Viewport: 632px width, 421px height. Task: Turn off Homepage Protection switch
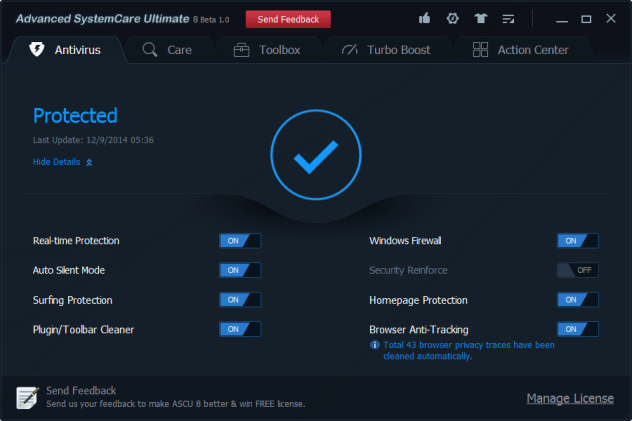point(578,300)
